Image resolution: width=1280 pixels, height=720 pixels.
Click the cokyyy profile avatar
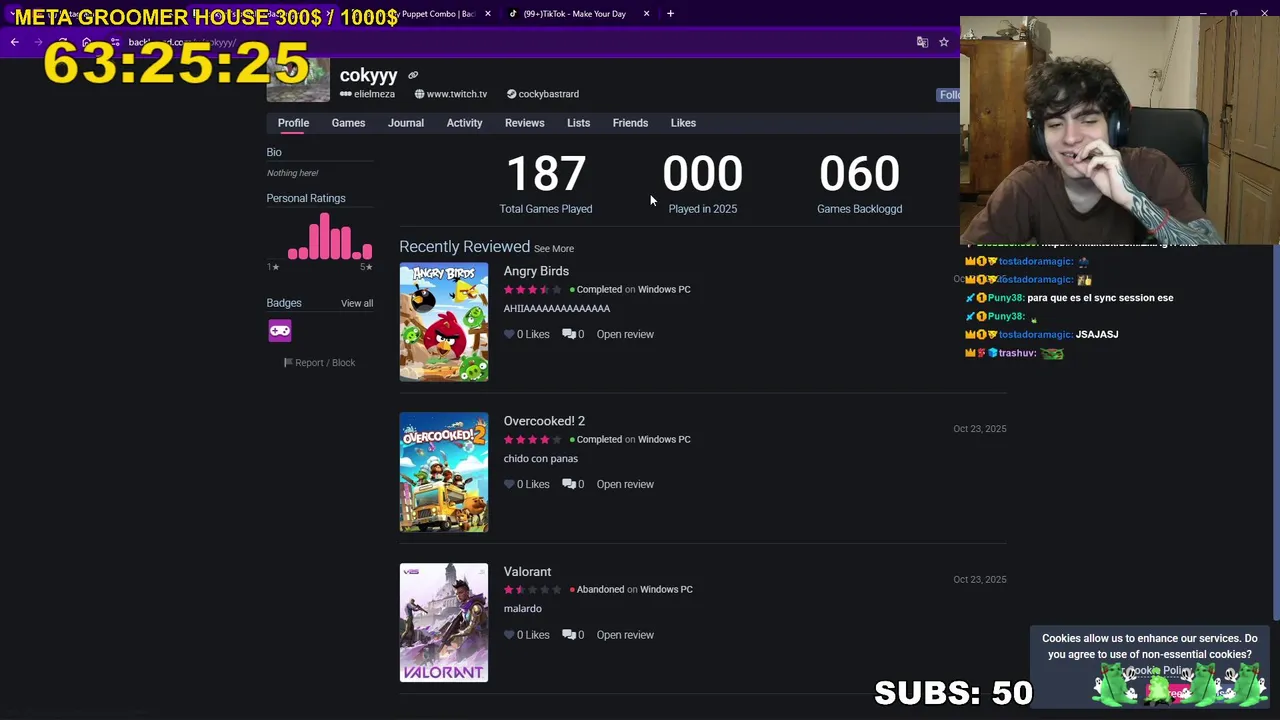point(298,80)
